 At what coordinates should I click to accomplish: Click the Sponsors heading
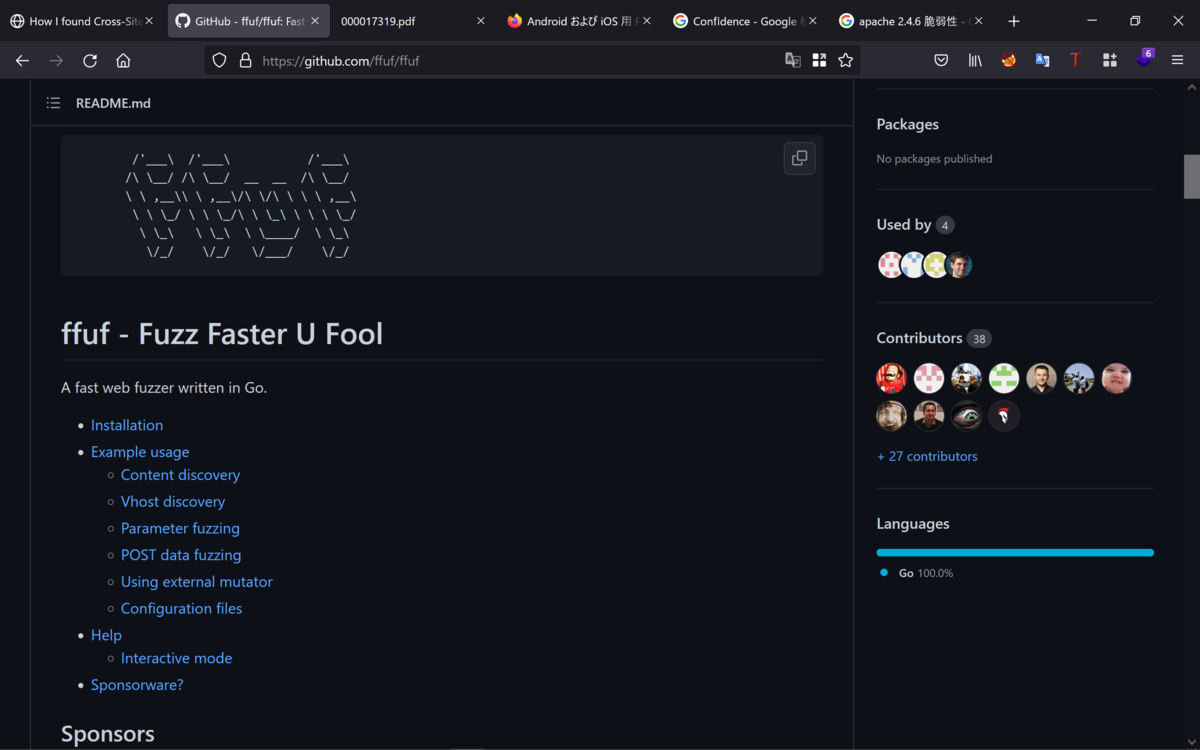[108, 734]
